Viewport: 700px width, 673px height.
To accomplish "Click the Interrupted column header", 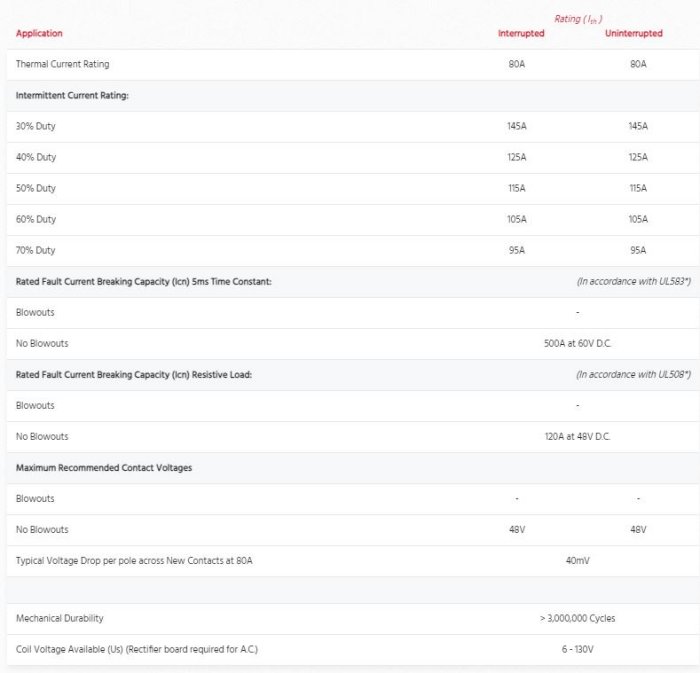I will coord(521,34).
